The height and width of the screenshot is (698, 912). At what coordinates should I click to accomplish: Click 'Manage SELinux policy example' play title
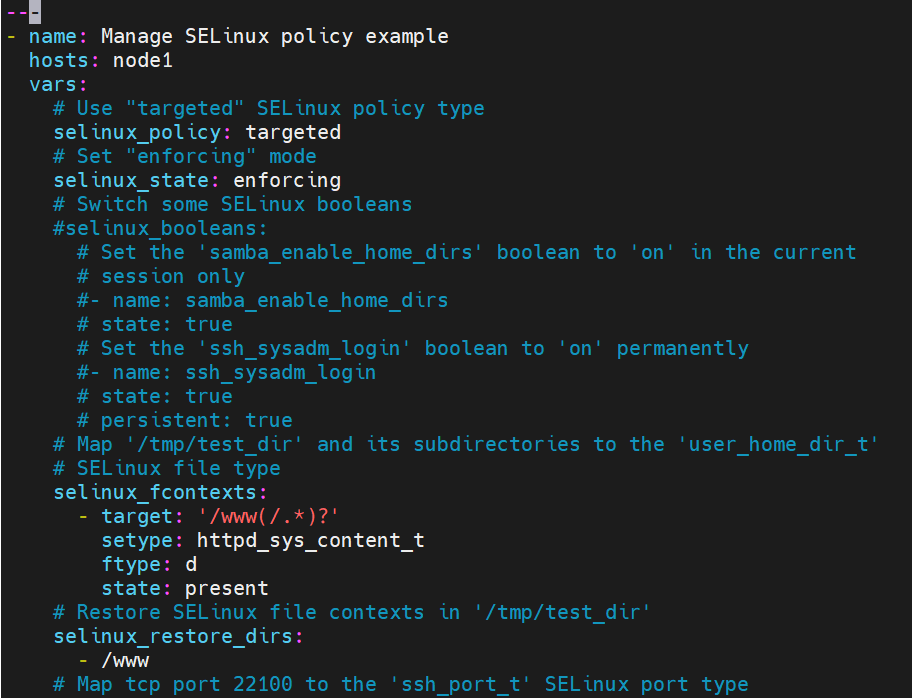pyautogui.click(x=275, y=37)
